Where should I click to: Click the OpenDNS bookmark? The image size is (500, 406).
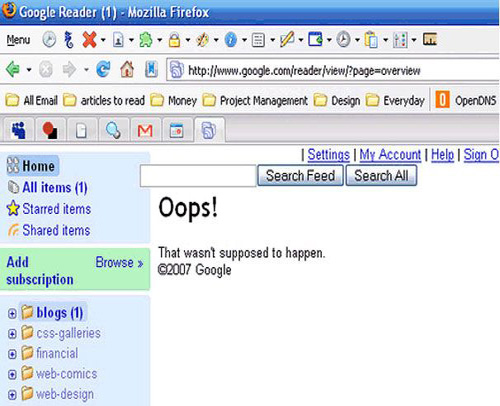466,100
